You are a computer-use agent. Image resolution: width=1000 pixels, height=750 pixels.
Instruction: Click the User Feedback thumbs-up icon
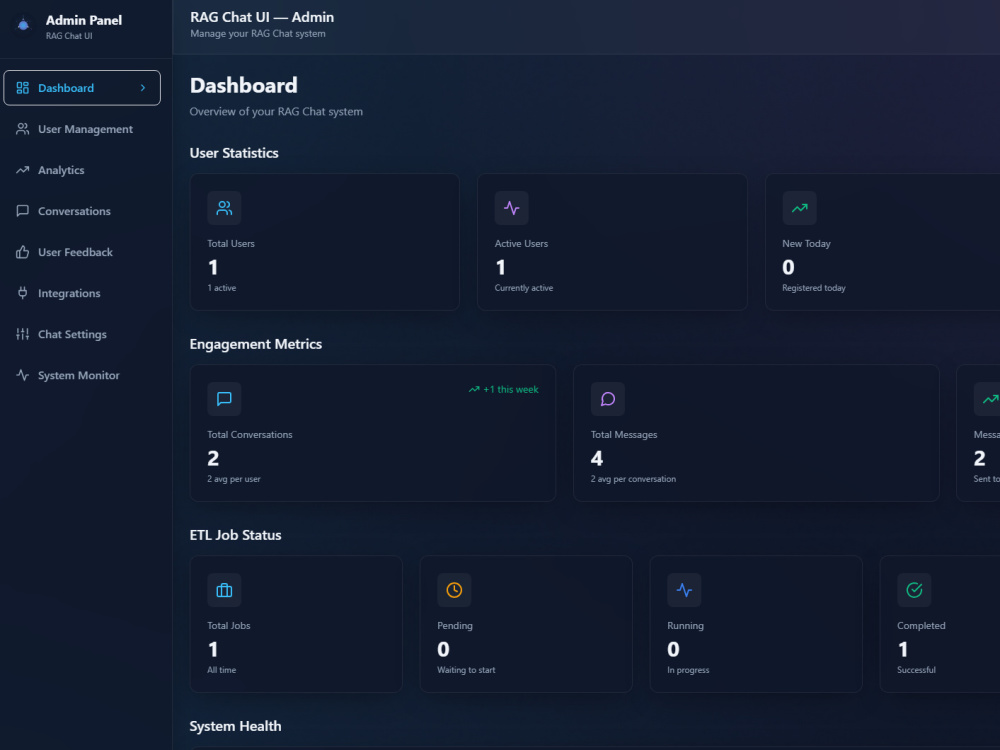click(22, 252)
